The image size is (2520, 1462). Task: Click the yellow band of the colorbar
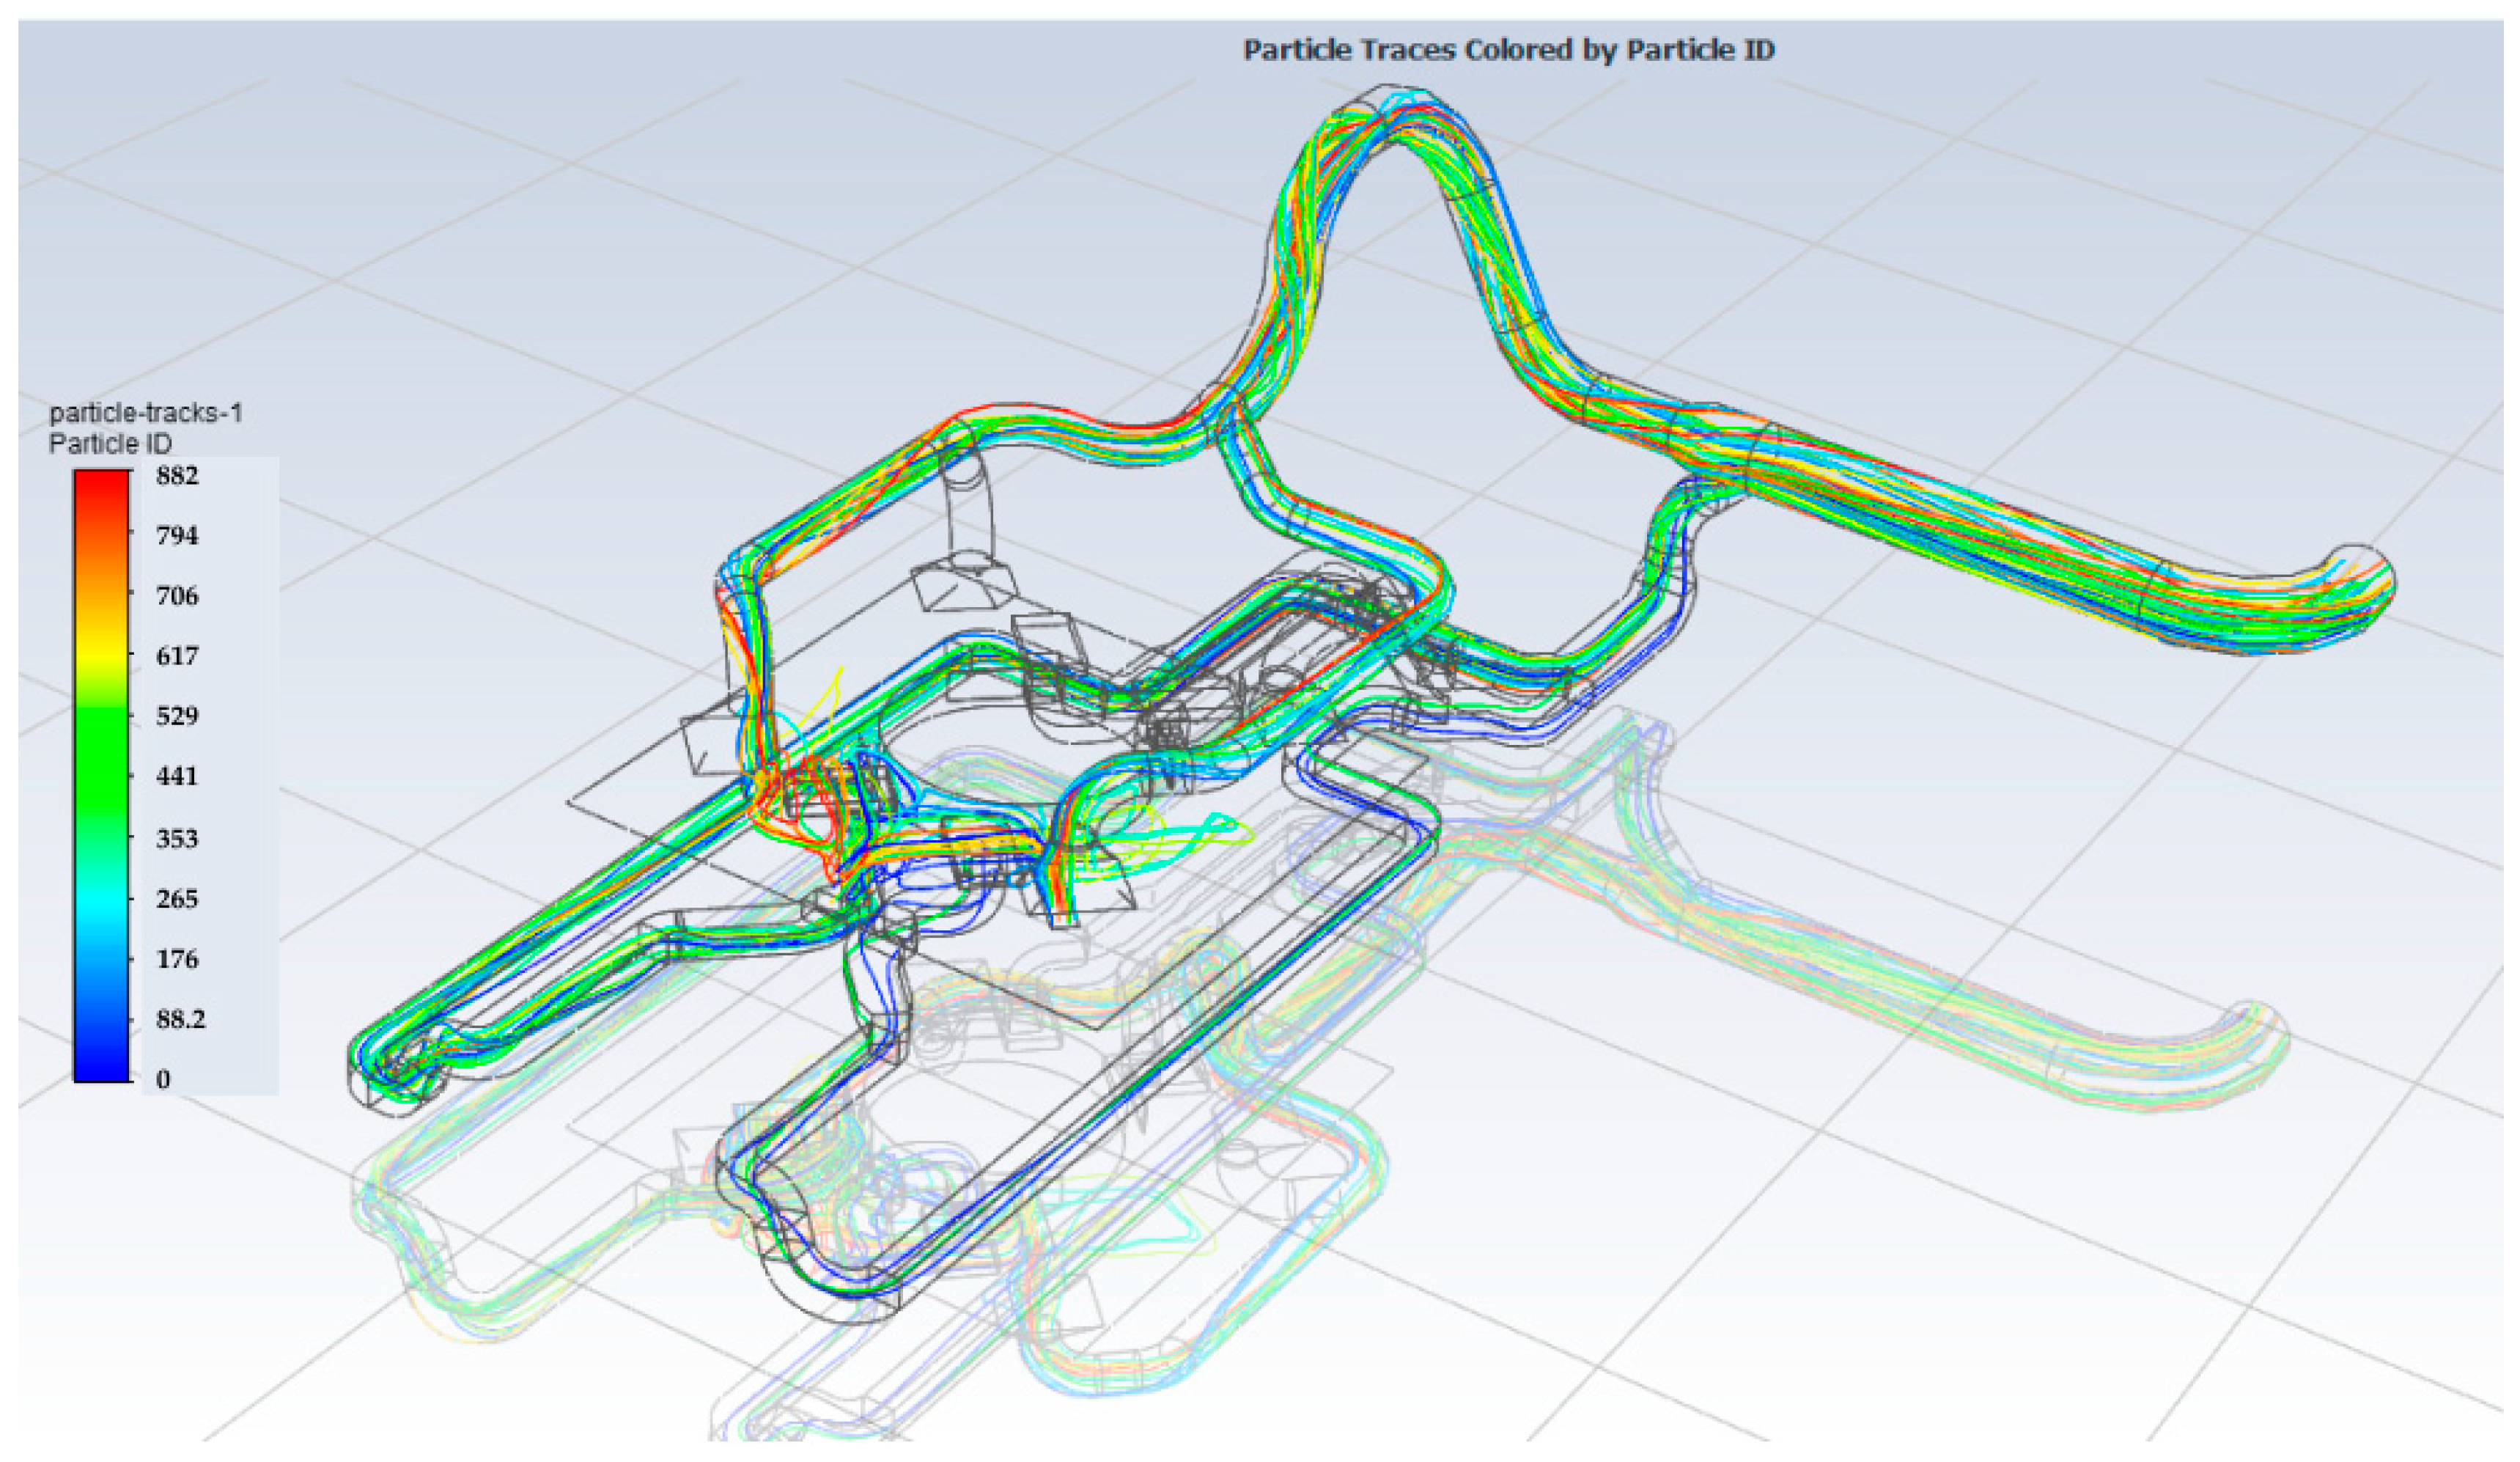(101, 655)
